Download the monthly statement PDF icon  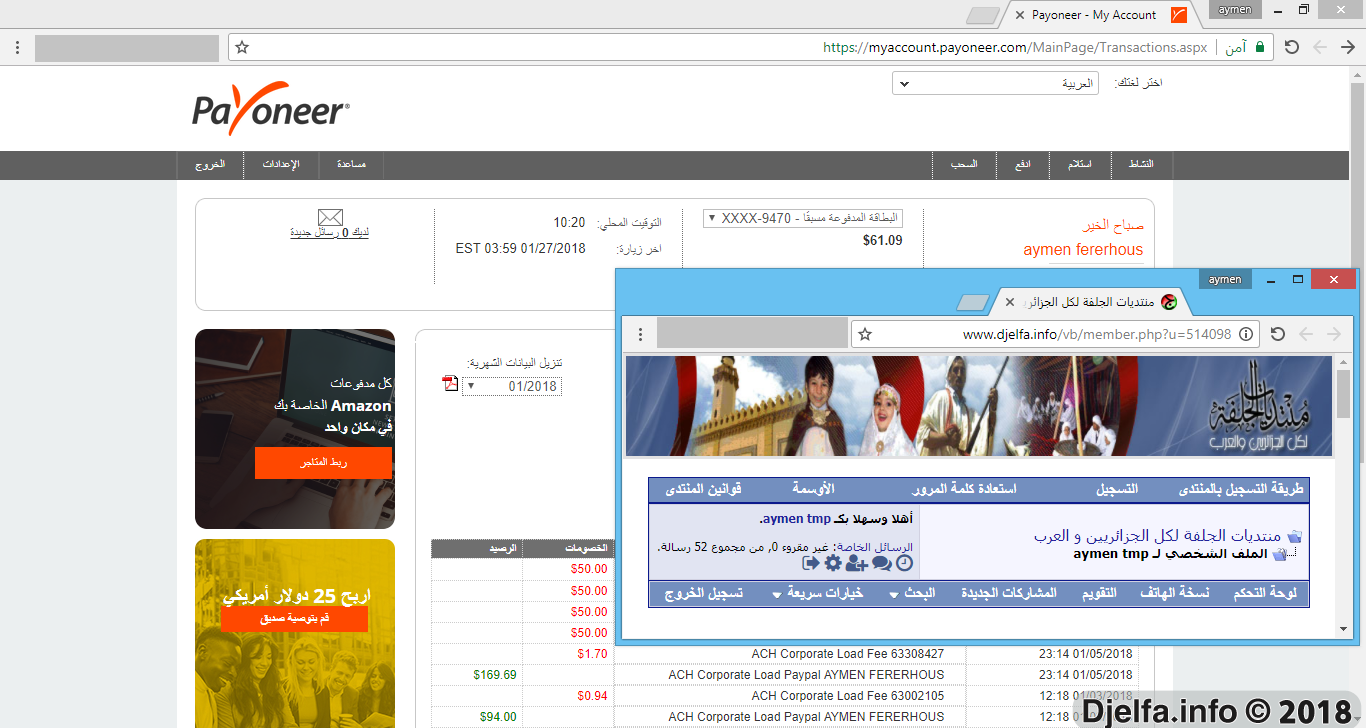coord(450,384)
